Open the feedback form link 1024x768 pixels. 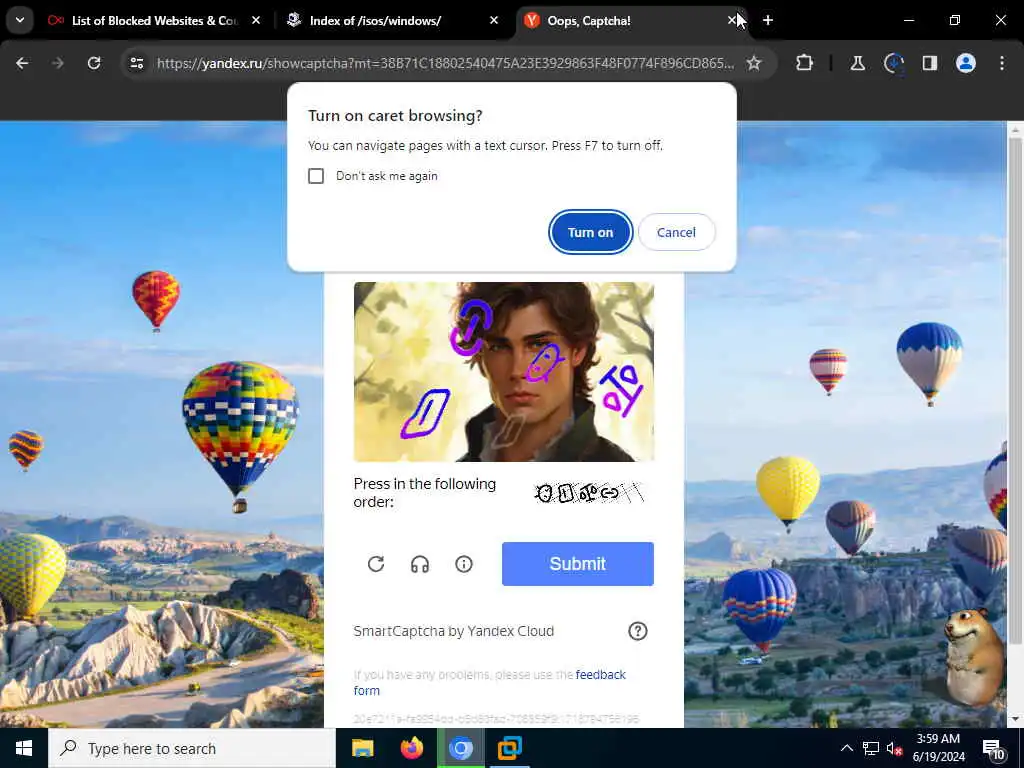pyautogui.click(x=490, y=682)
